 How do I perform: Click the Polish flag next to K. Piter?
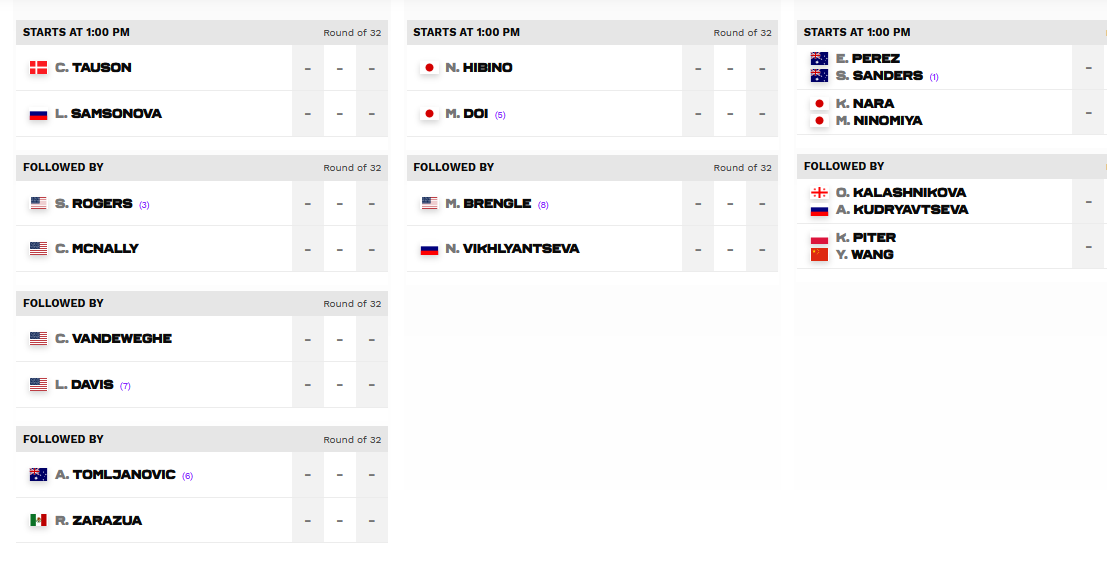[x=819, y=238]
